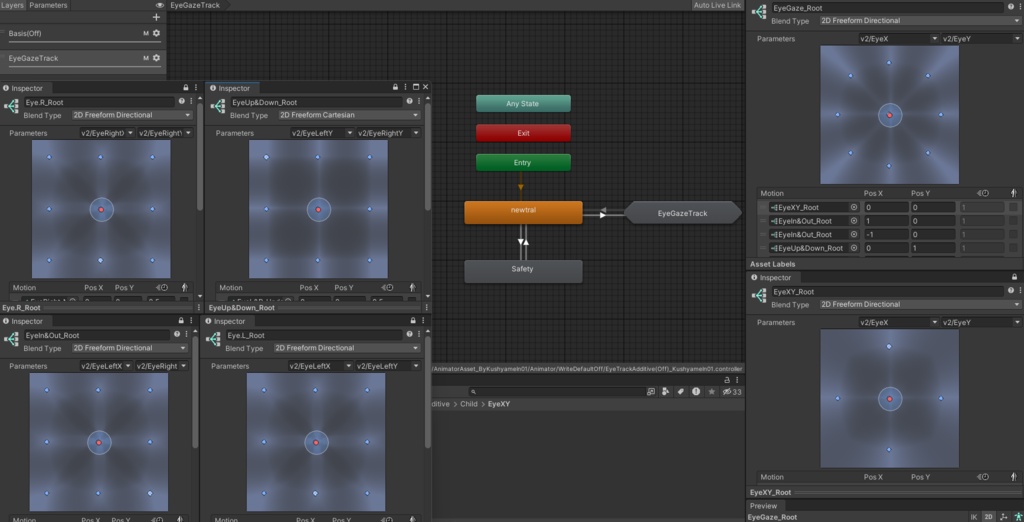
Task: Open settings gear for EyeGazeTrack layer
Action: pos(156,59)
